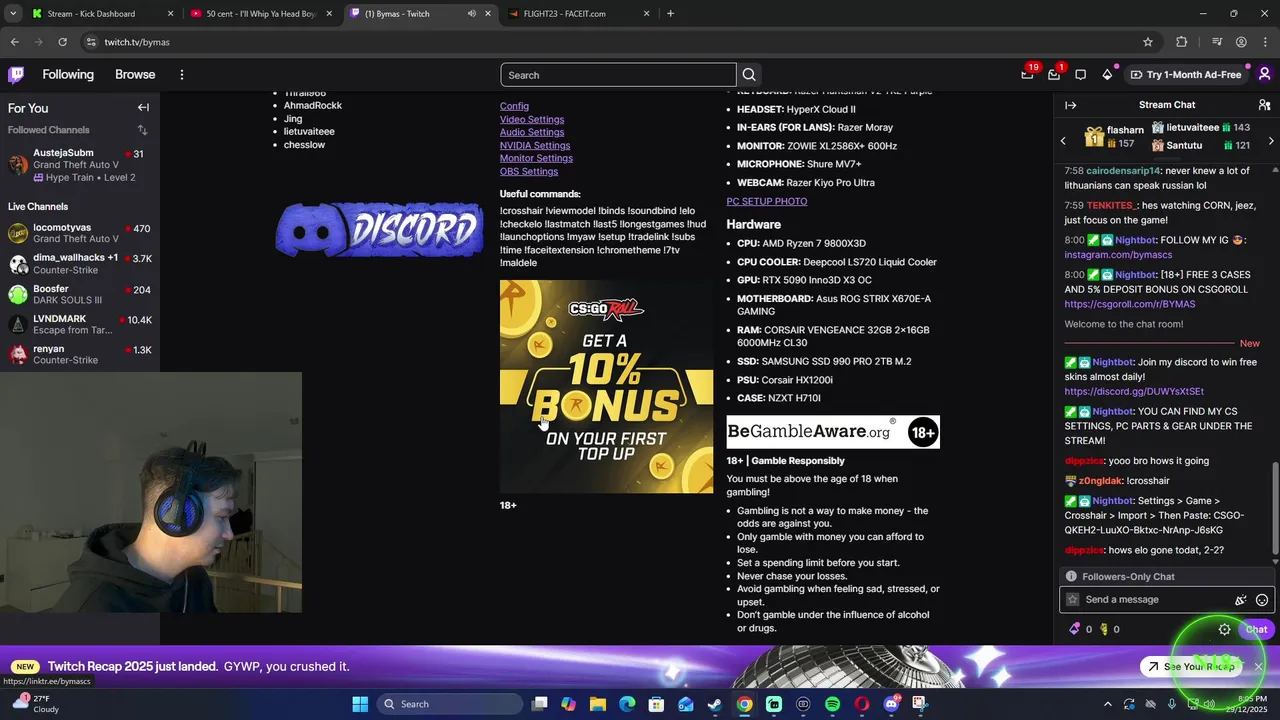Reload the page in Chrome
Viewport: 1280px width, 720px height.
point(62,42)
